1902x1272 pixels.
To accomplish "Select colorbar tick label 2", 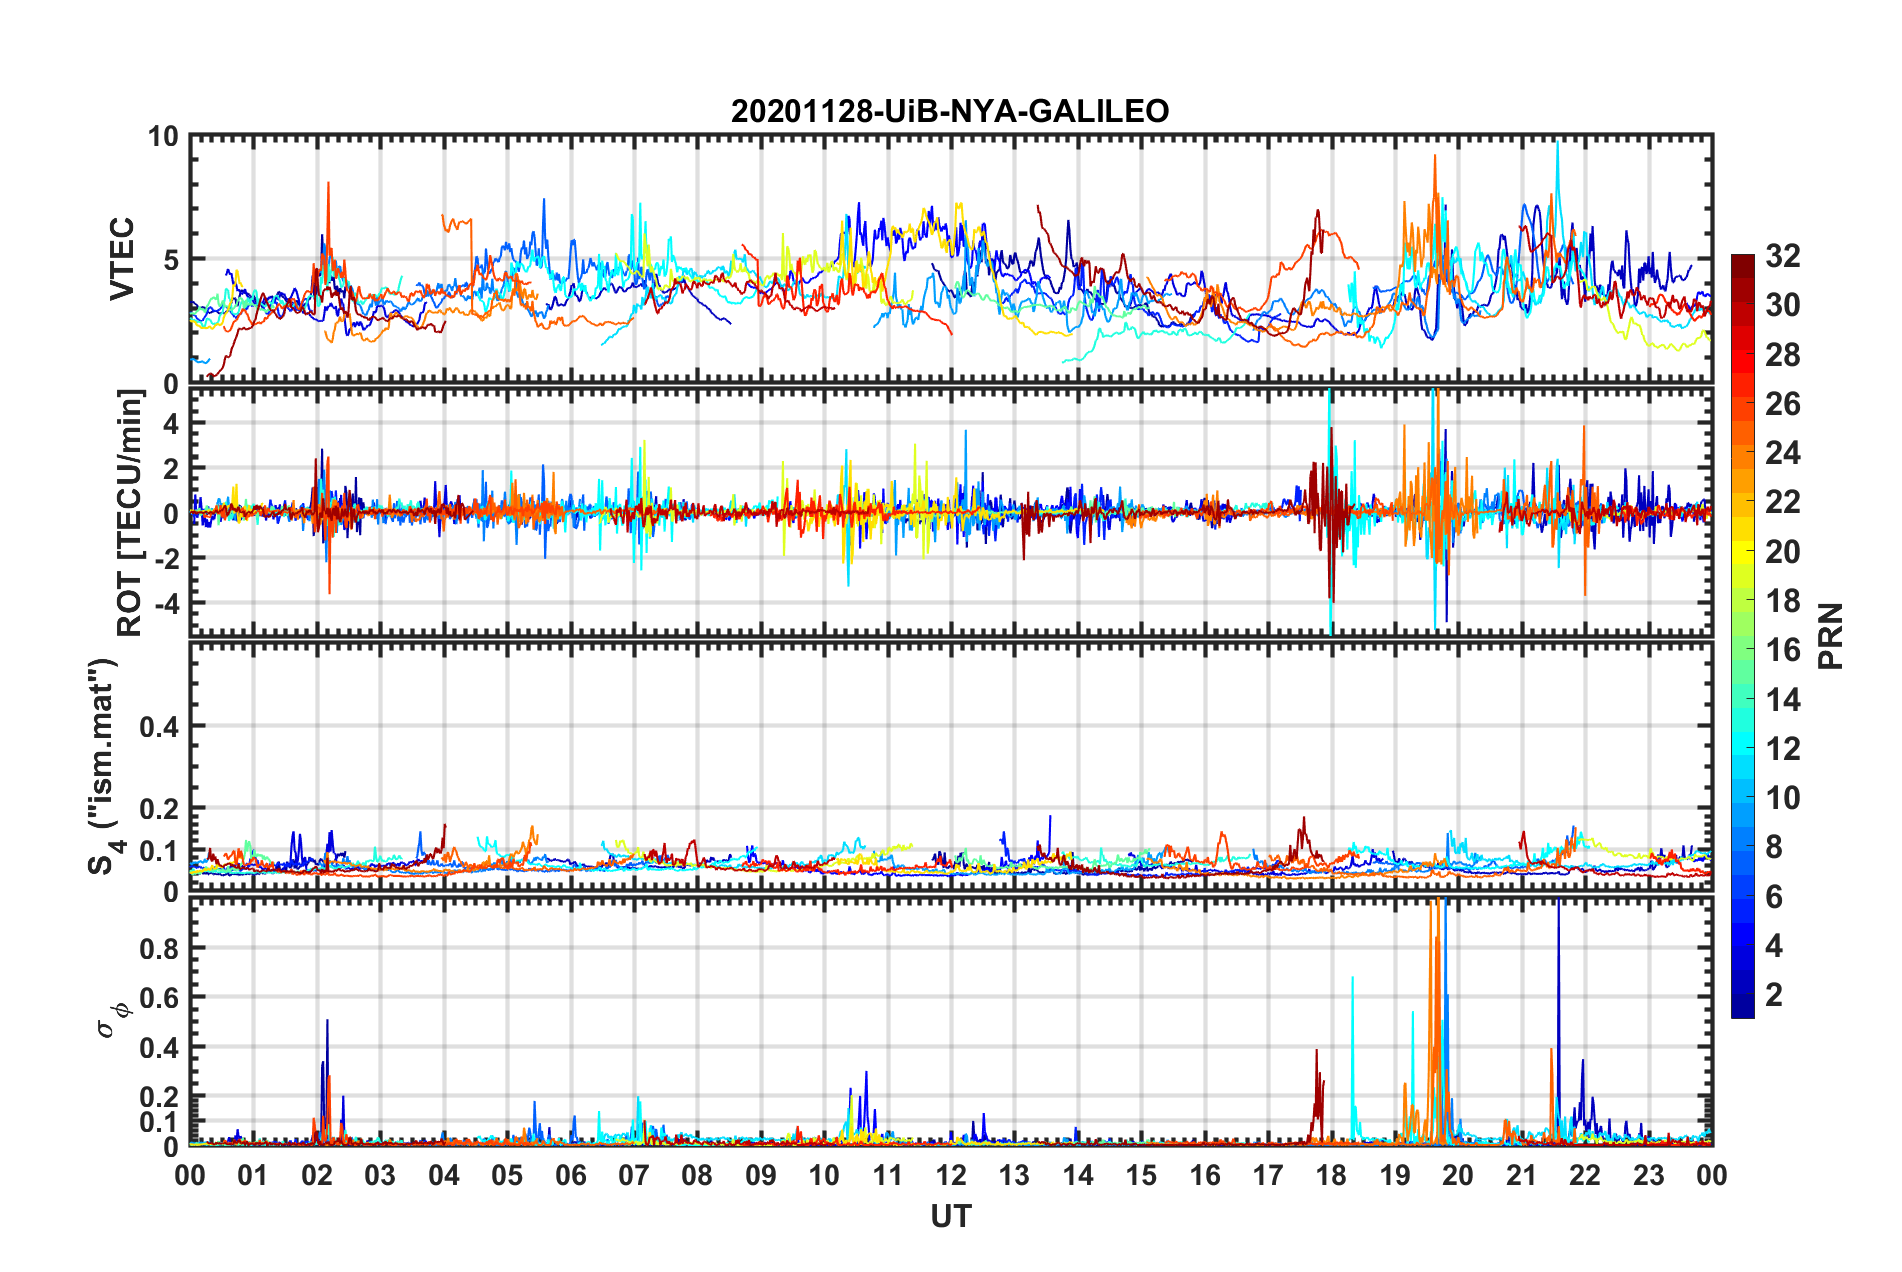I will pos(1774,995).
